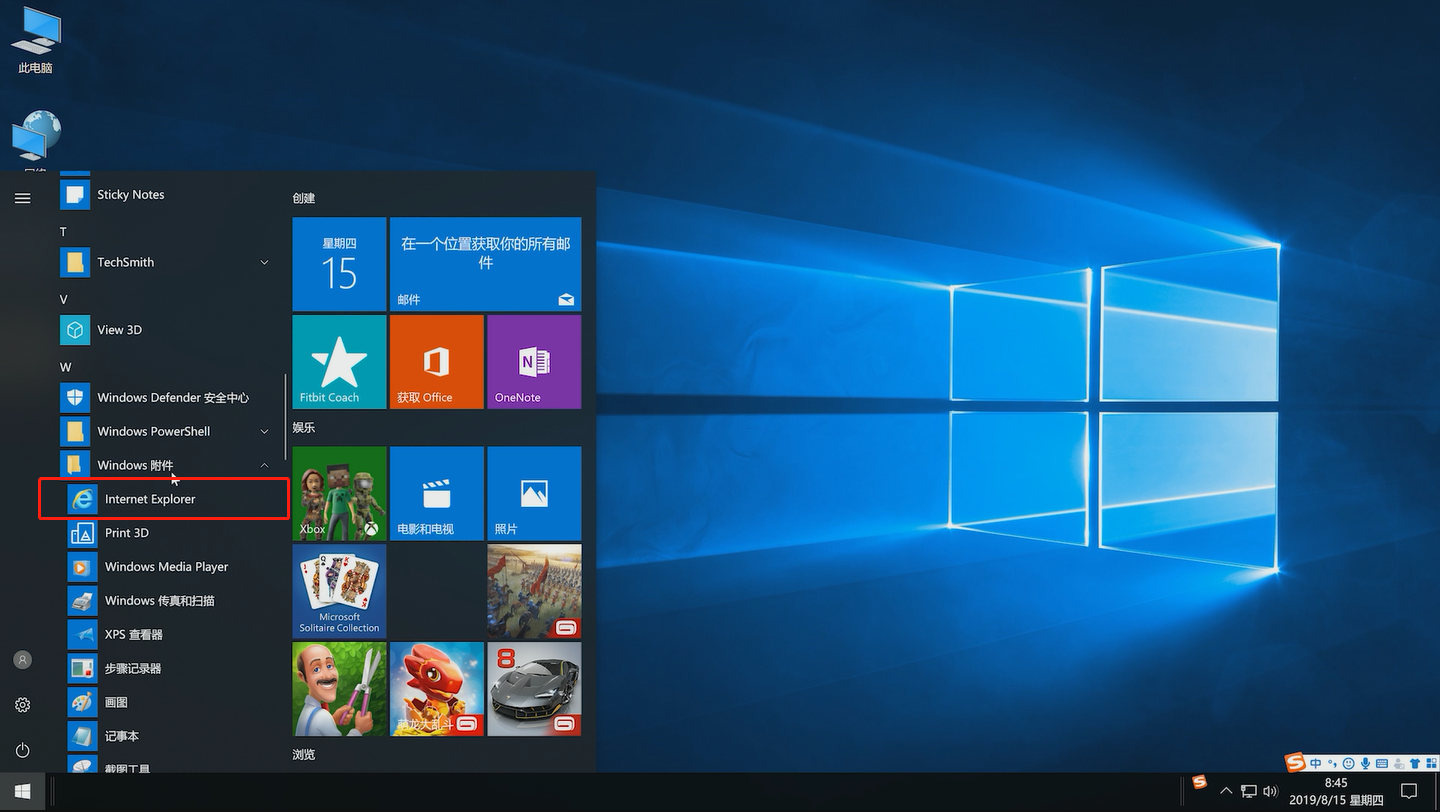Open Sogou emoji smiley panel

point(1349,763)
